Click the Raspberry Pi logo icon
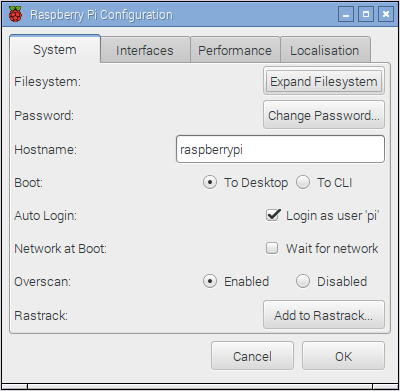This screenshot has width=400, height=391. click(15, 14)
